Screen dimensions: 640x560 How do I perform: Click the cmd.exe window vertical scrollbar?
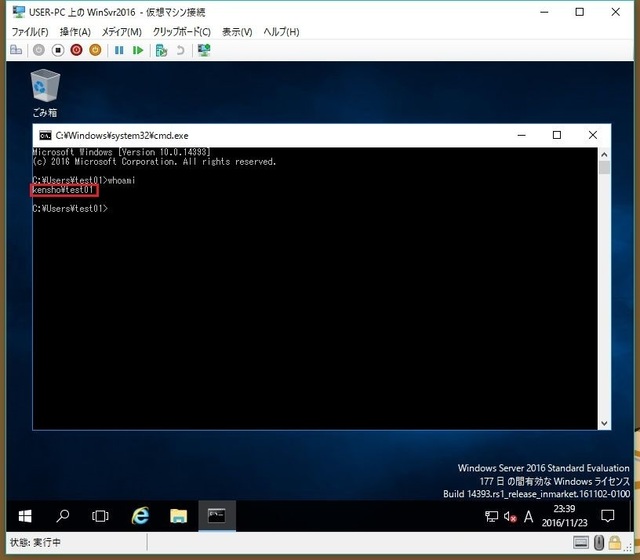(x=603, y=290)
